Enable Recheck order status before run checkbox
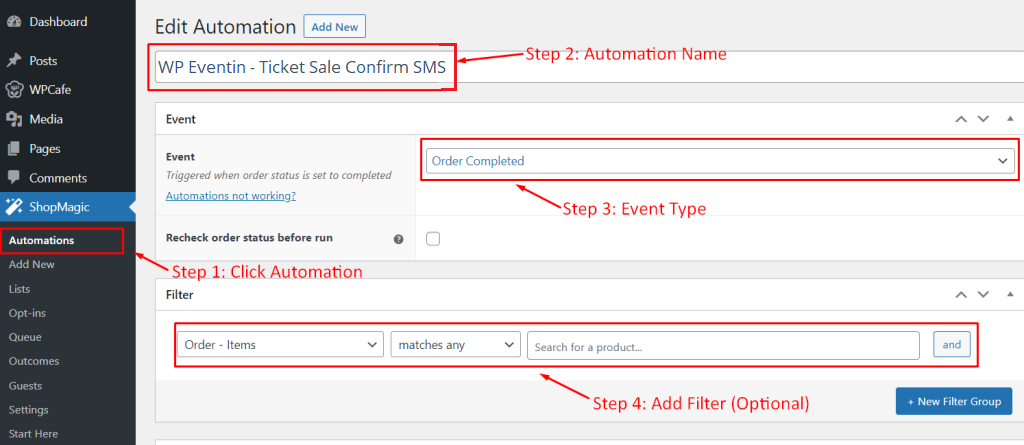 pos(433,239)
